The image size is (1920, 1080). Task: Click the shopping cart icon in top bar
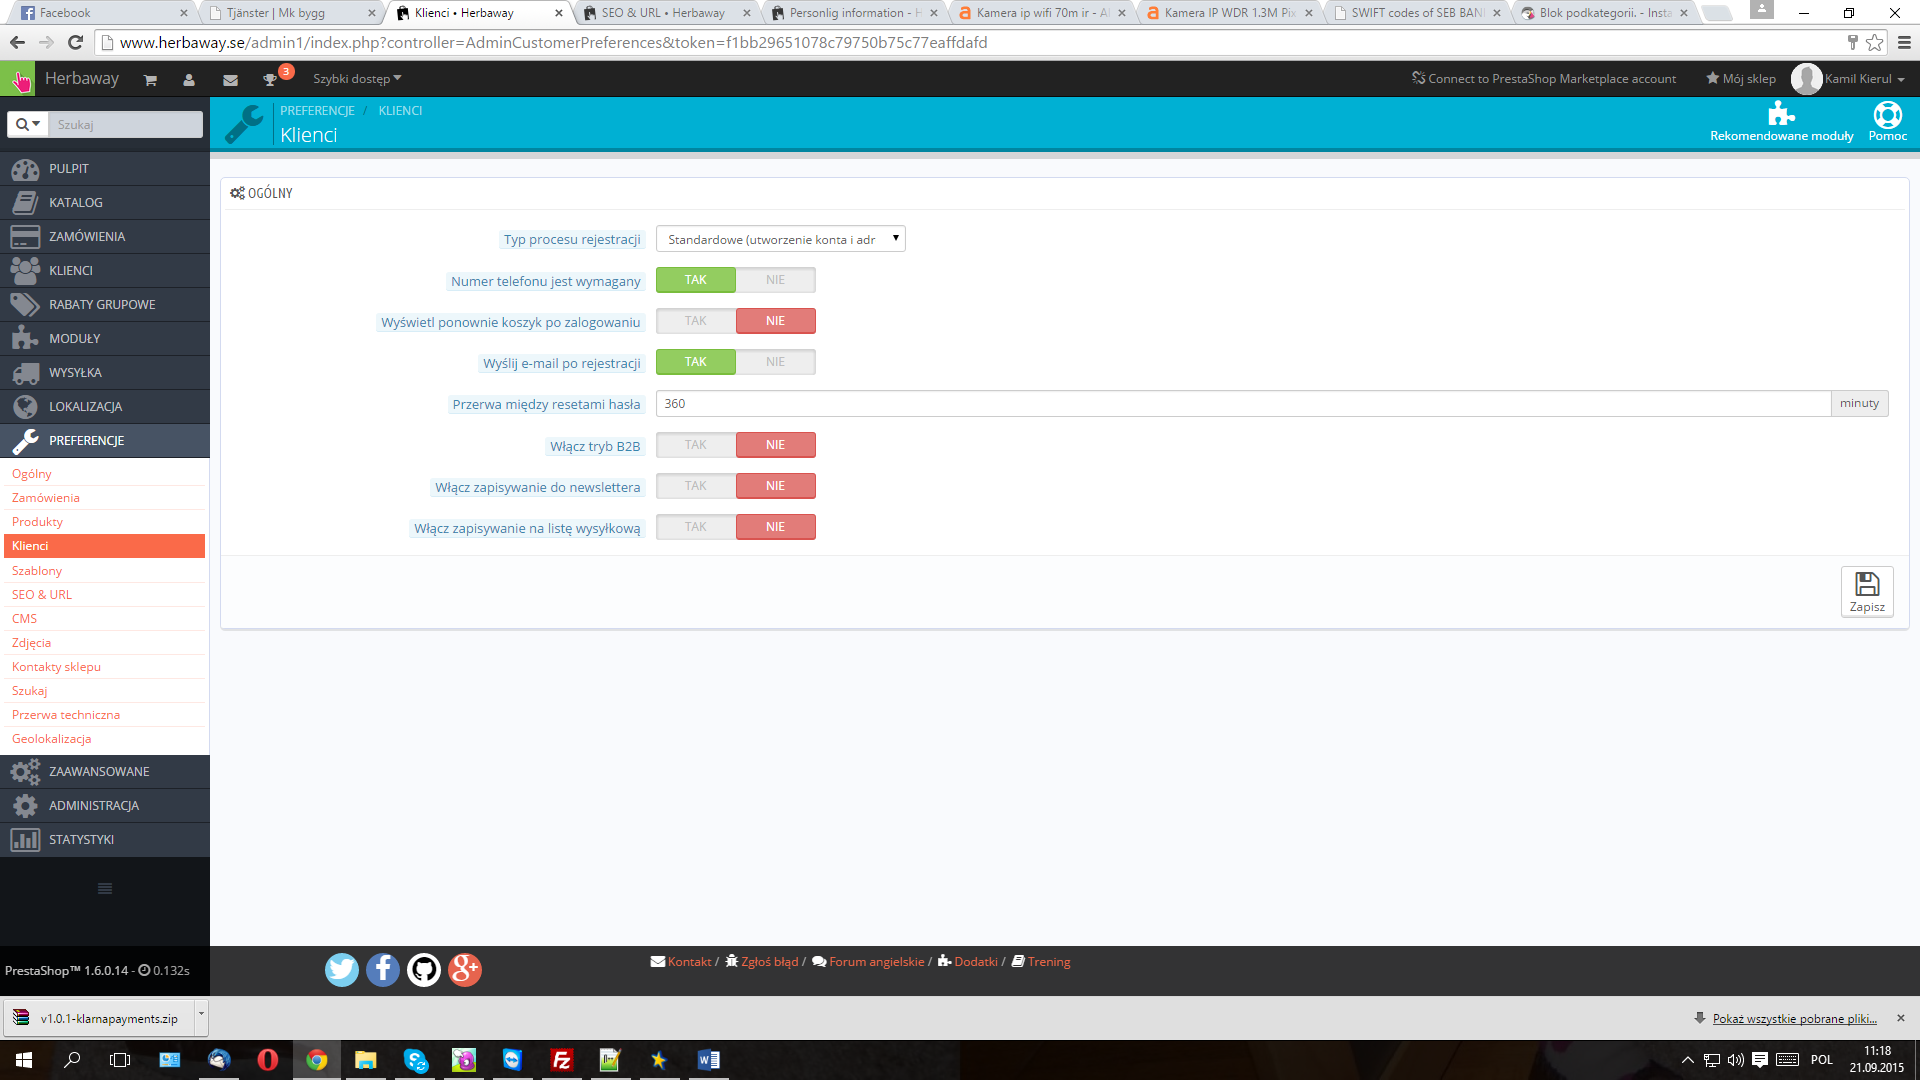pyautogui.click(x=150, y=80)
